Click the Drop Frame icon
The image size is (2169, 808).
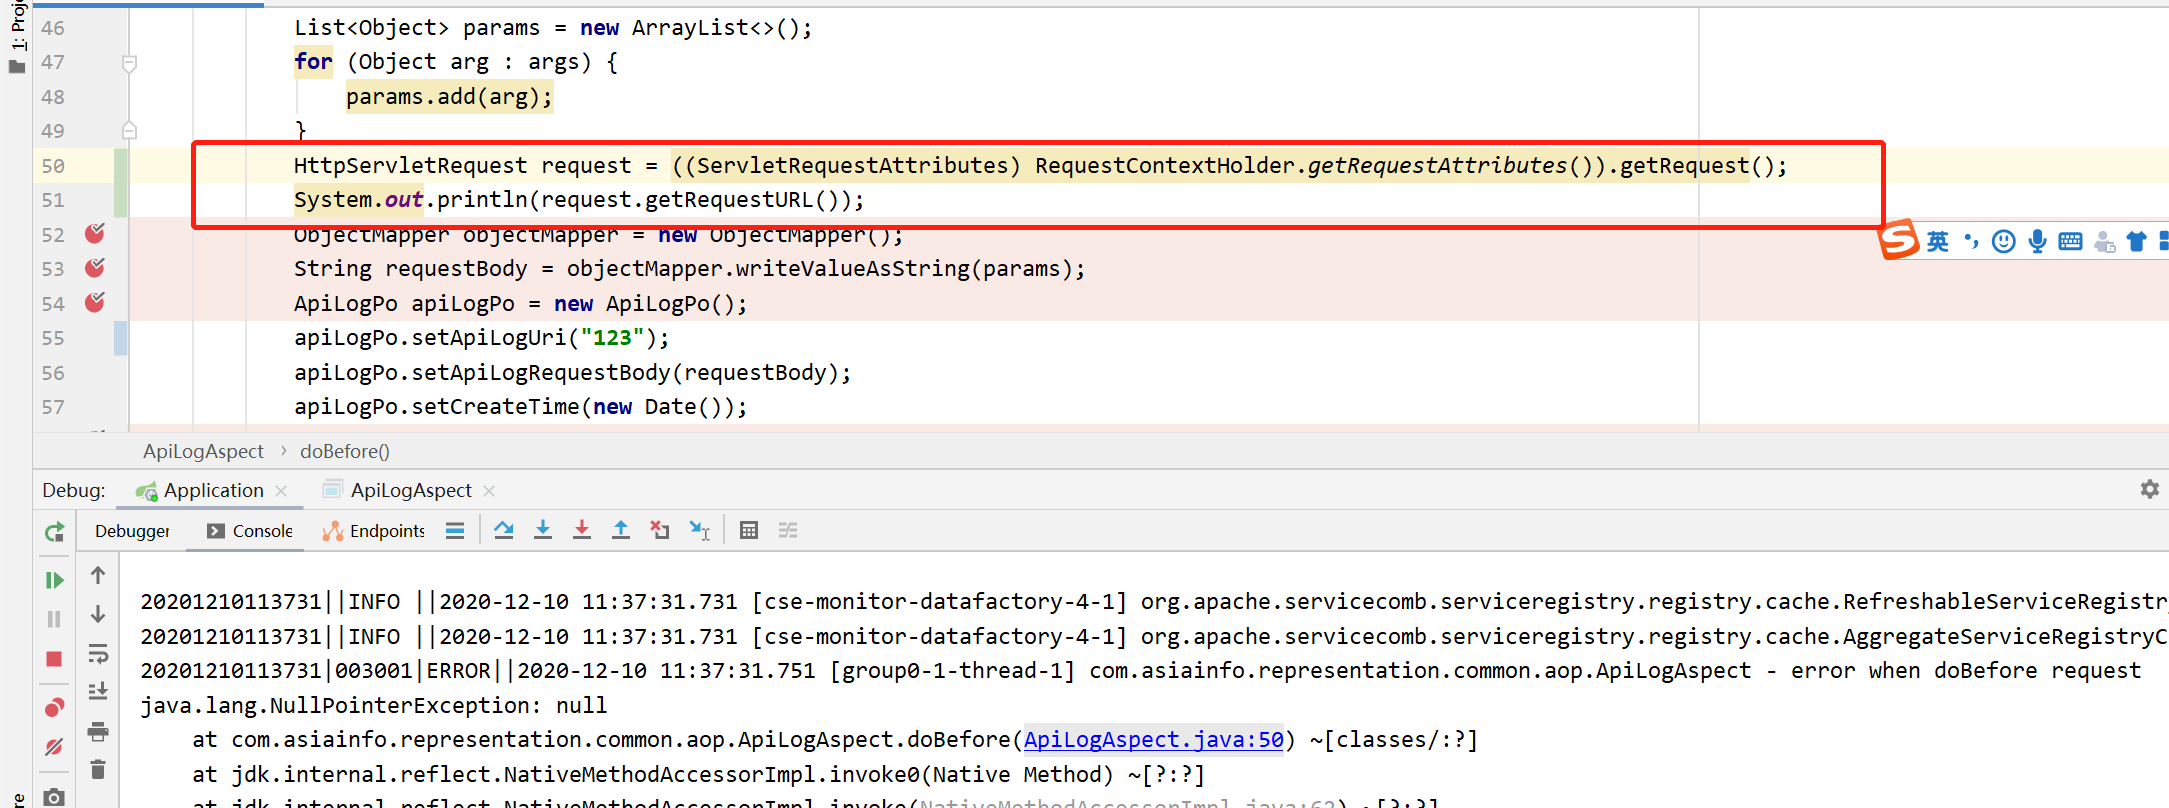click(660, 531)
